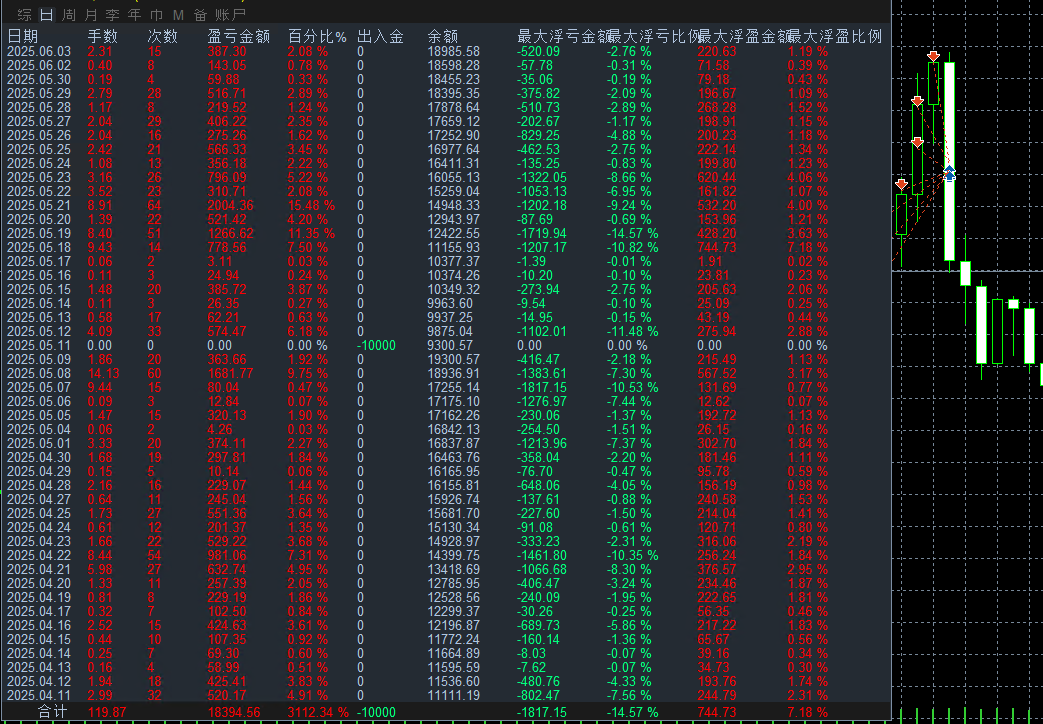Select the 年 yearly tab
Viewport: 1043px width, 724px height.
pos(134,15)
